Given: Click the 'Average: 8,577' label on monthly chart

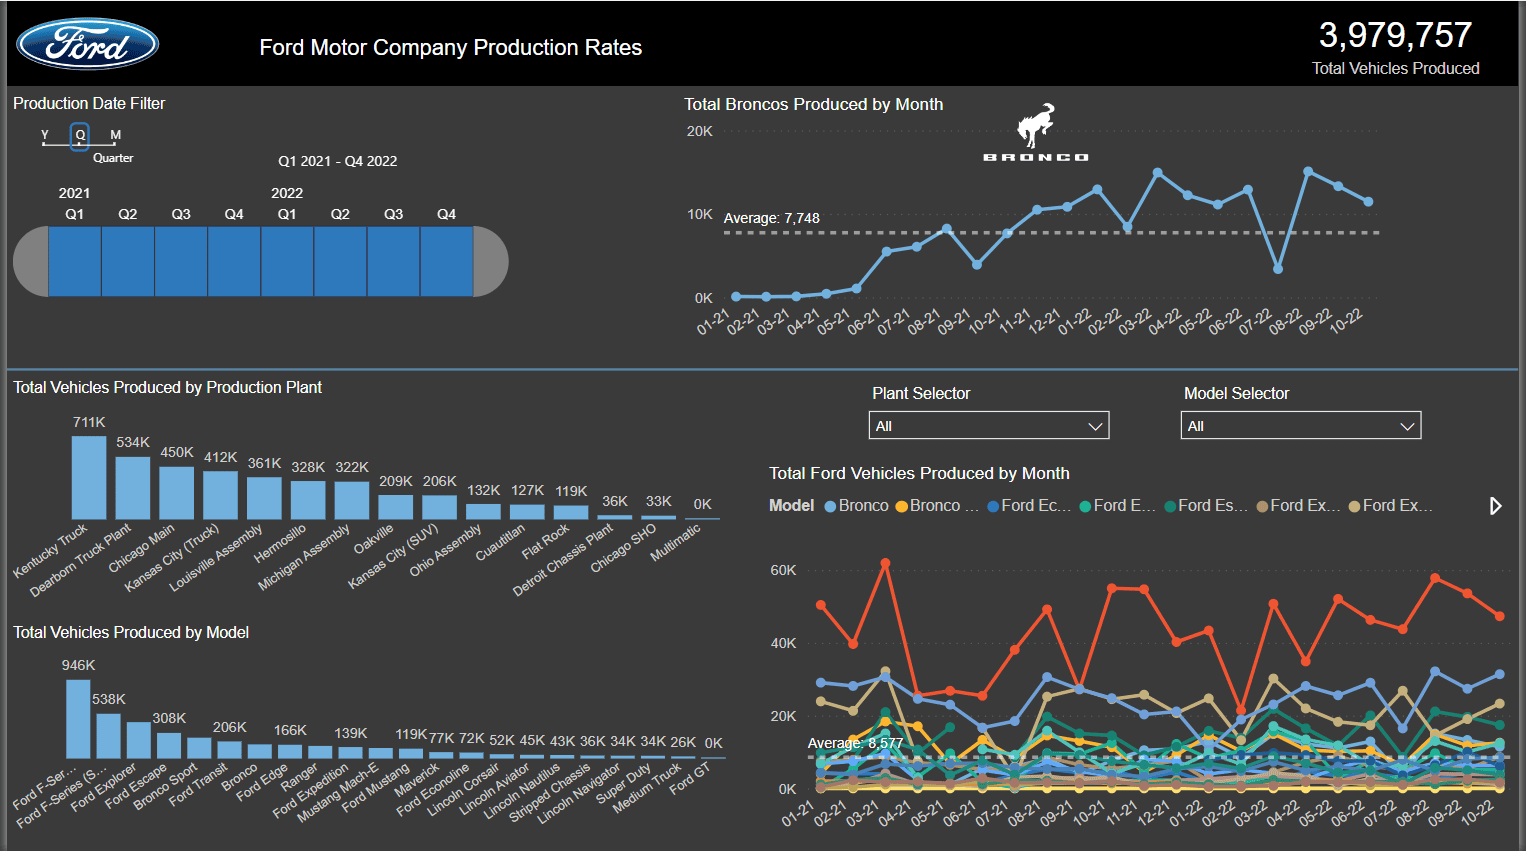Looking at the screenshot, I should pos(855,743).
